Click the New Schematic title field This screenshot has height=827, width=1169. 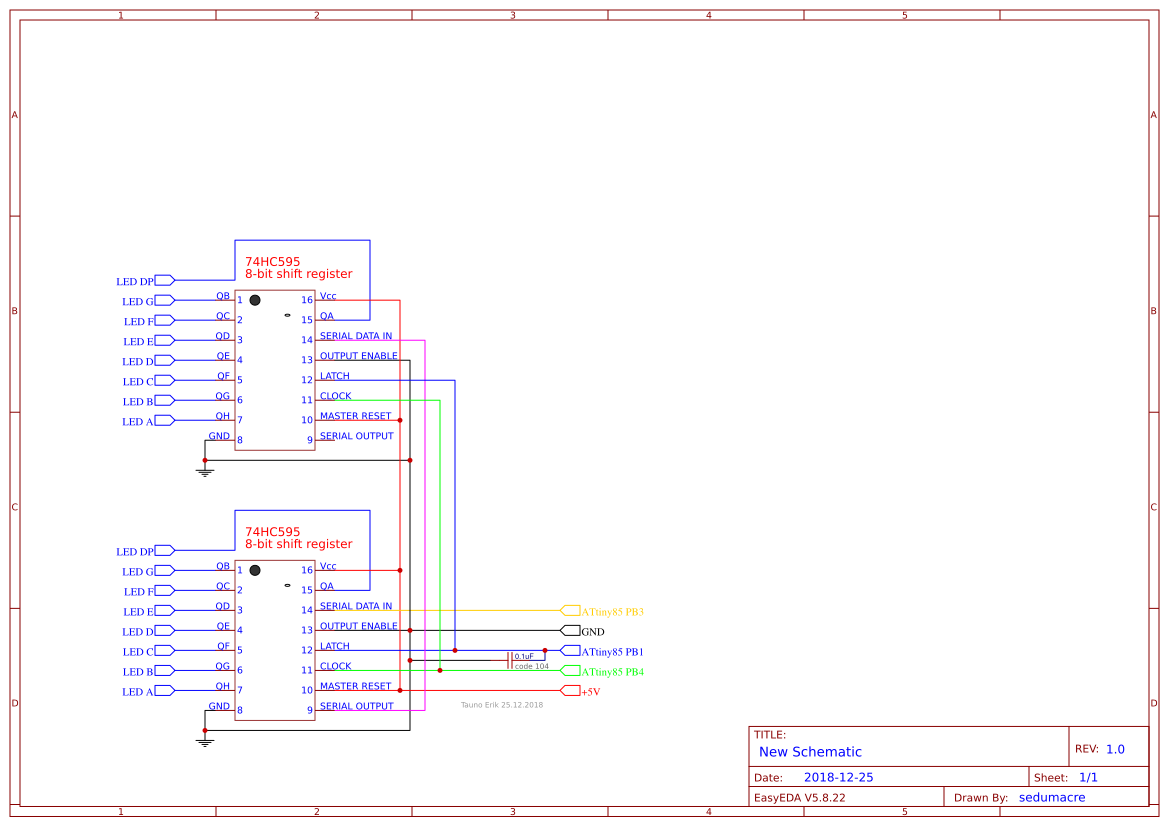pos(810,751)
